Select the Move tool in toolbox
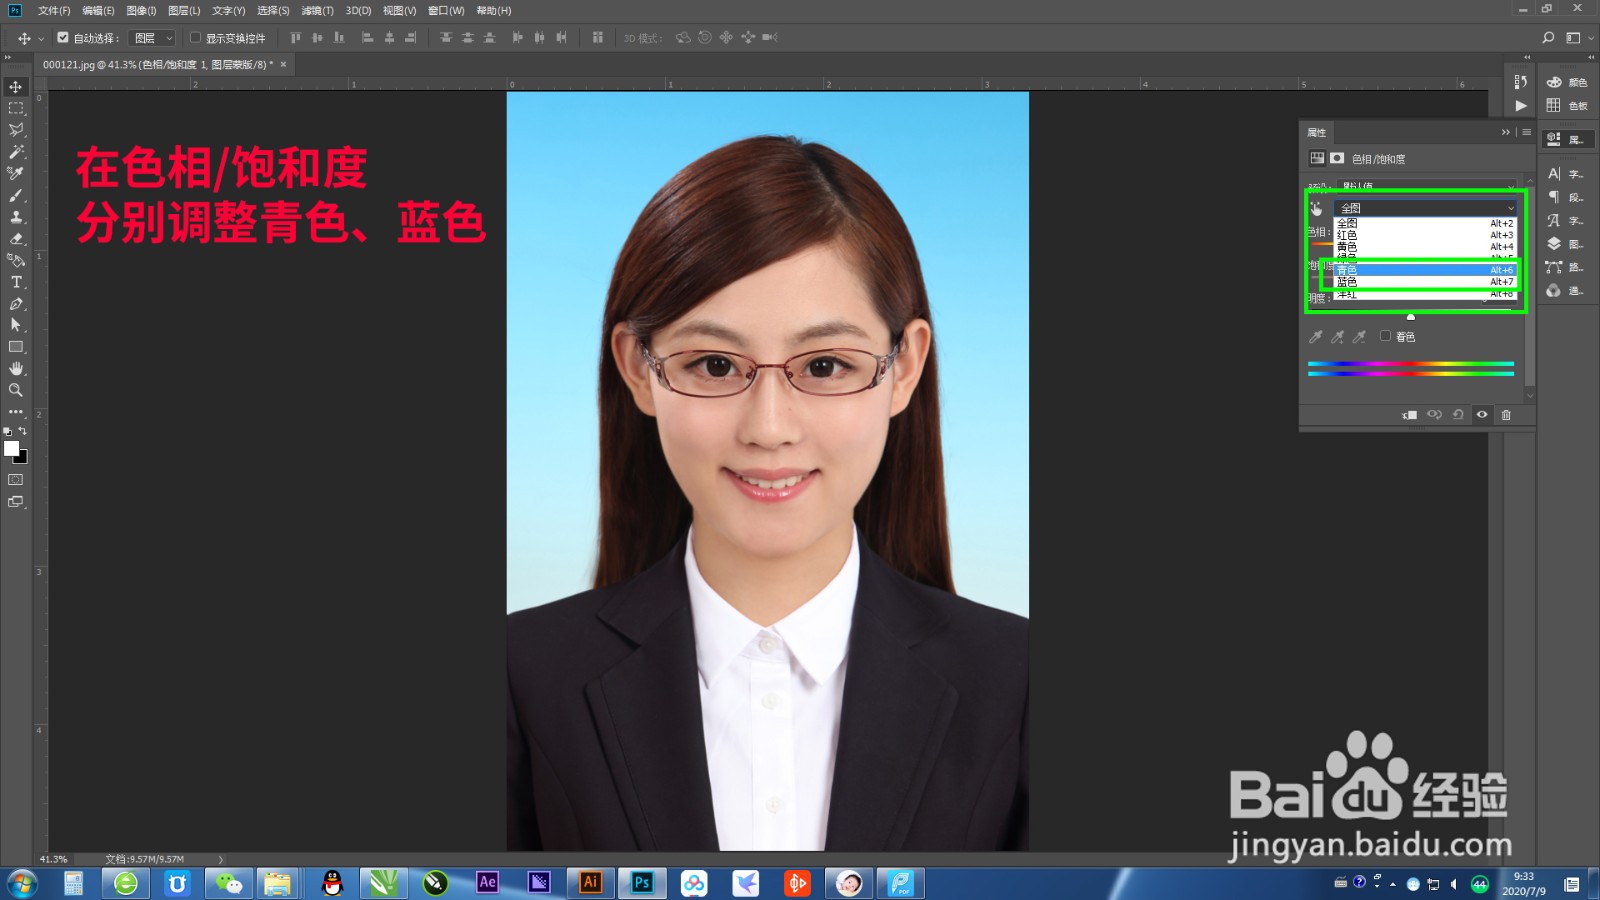 click(16, 87)
